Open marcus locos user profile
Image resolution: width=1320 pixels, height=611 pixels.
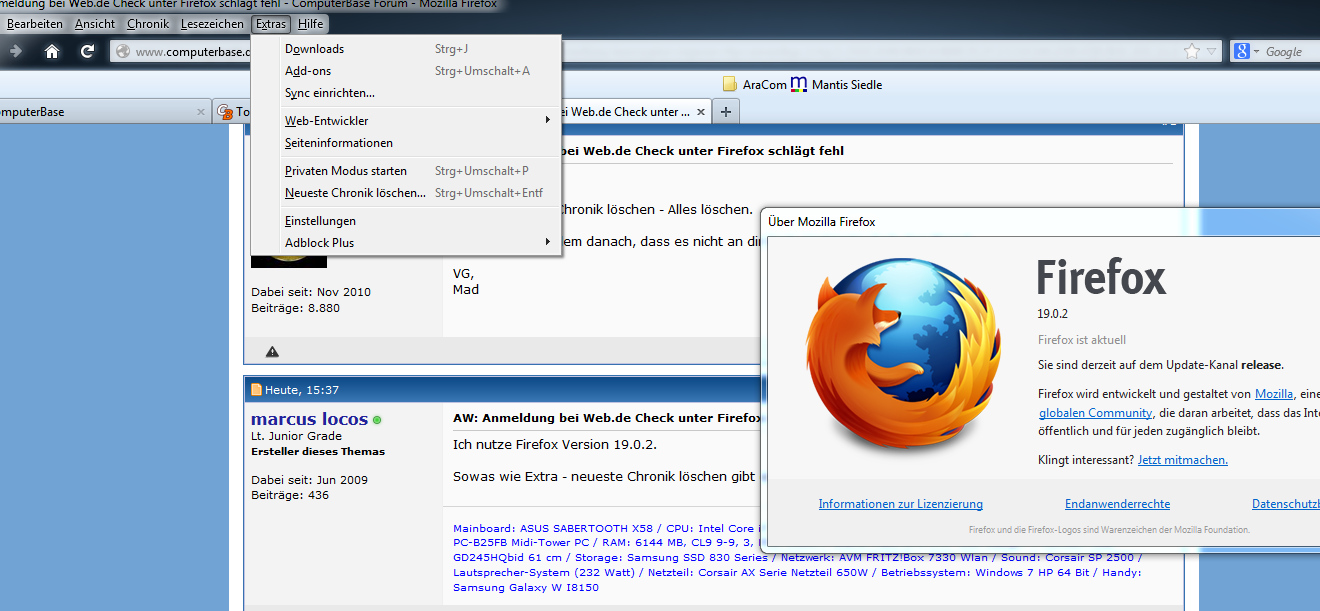coord(309,419)
